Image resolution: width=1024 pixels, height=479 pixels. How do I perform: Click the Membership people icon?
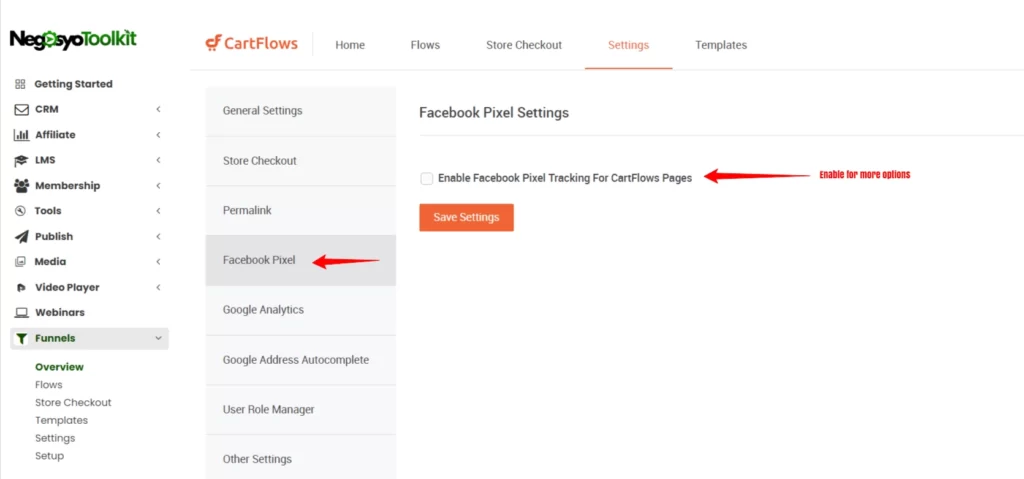coord(21,186)
